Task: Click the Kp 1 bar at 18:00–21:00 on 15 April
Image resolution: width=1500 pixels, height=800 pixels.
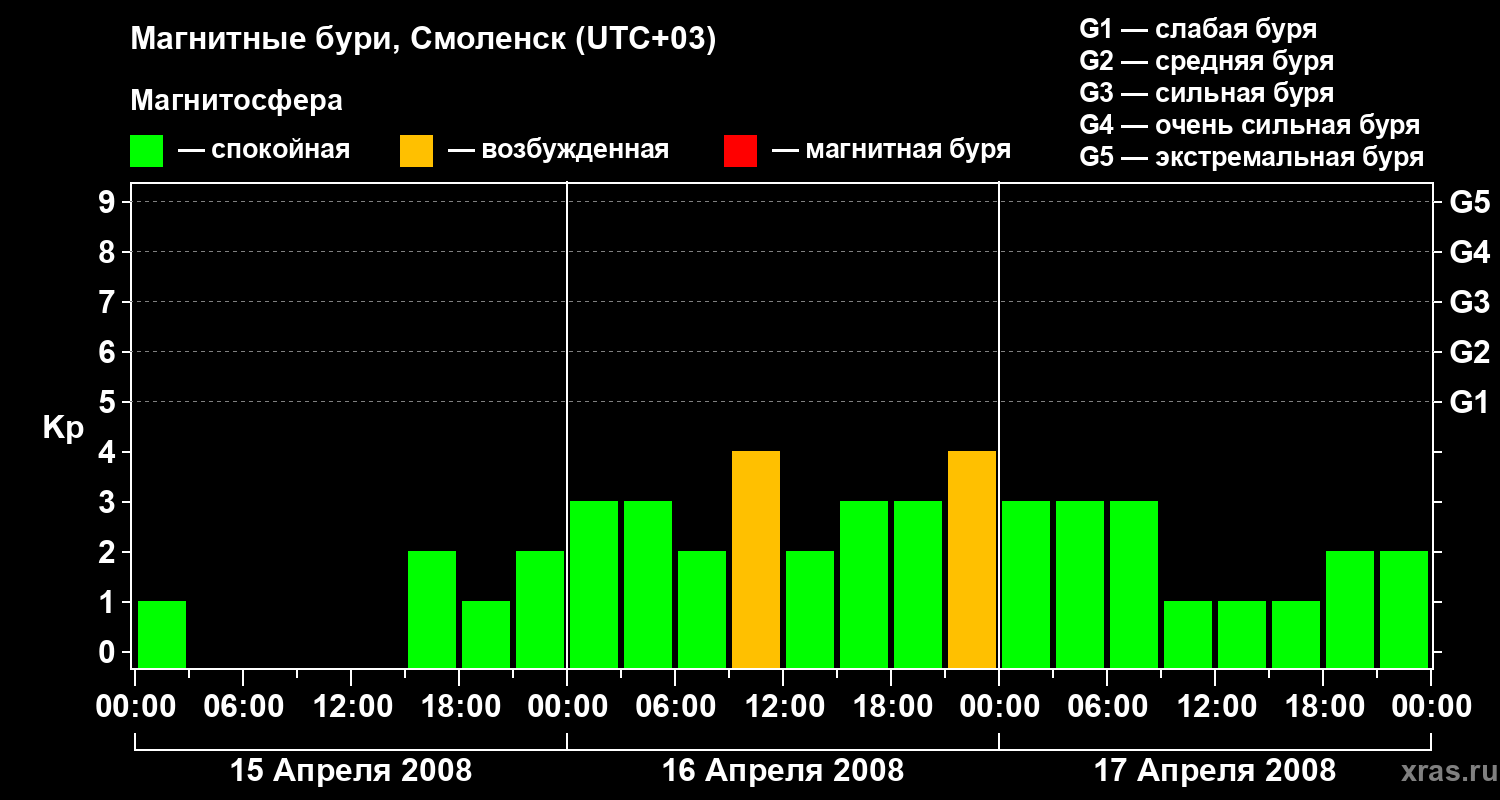Action: tap(486, 635)
